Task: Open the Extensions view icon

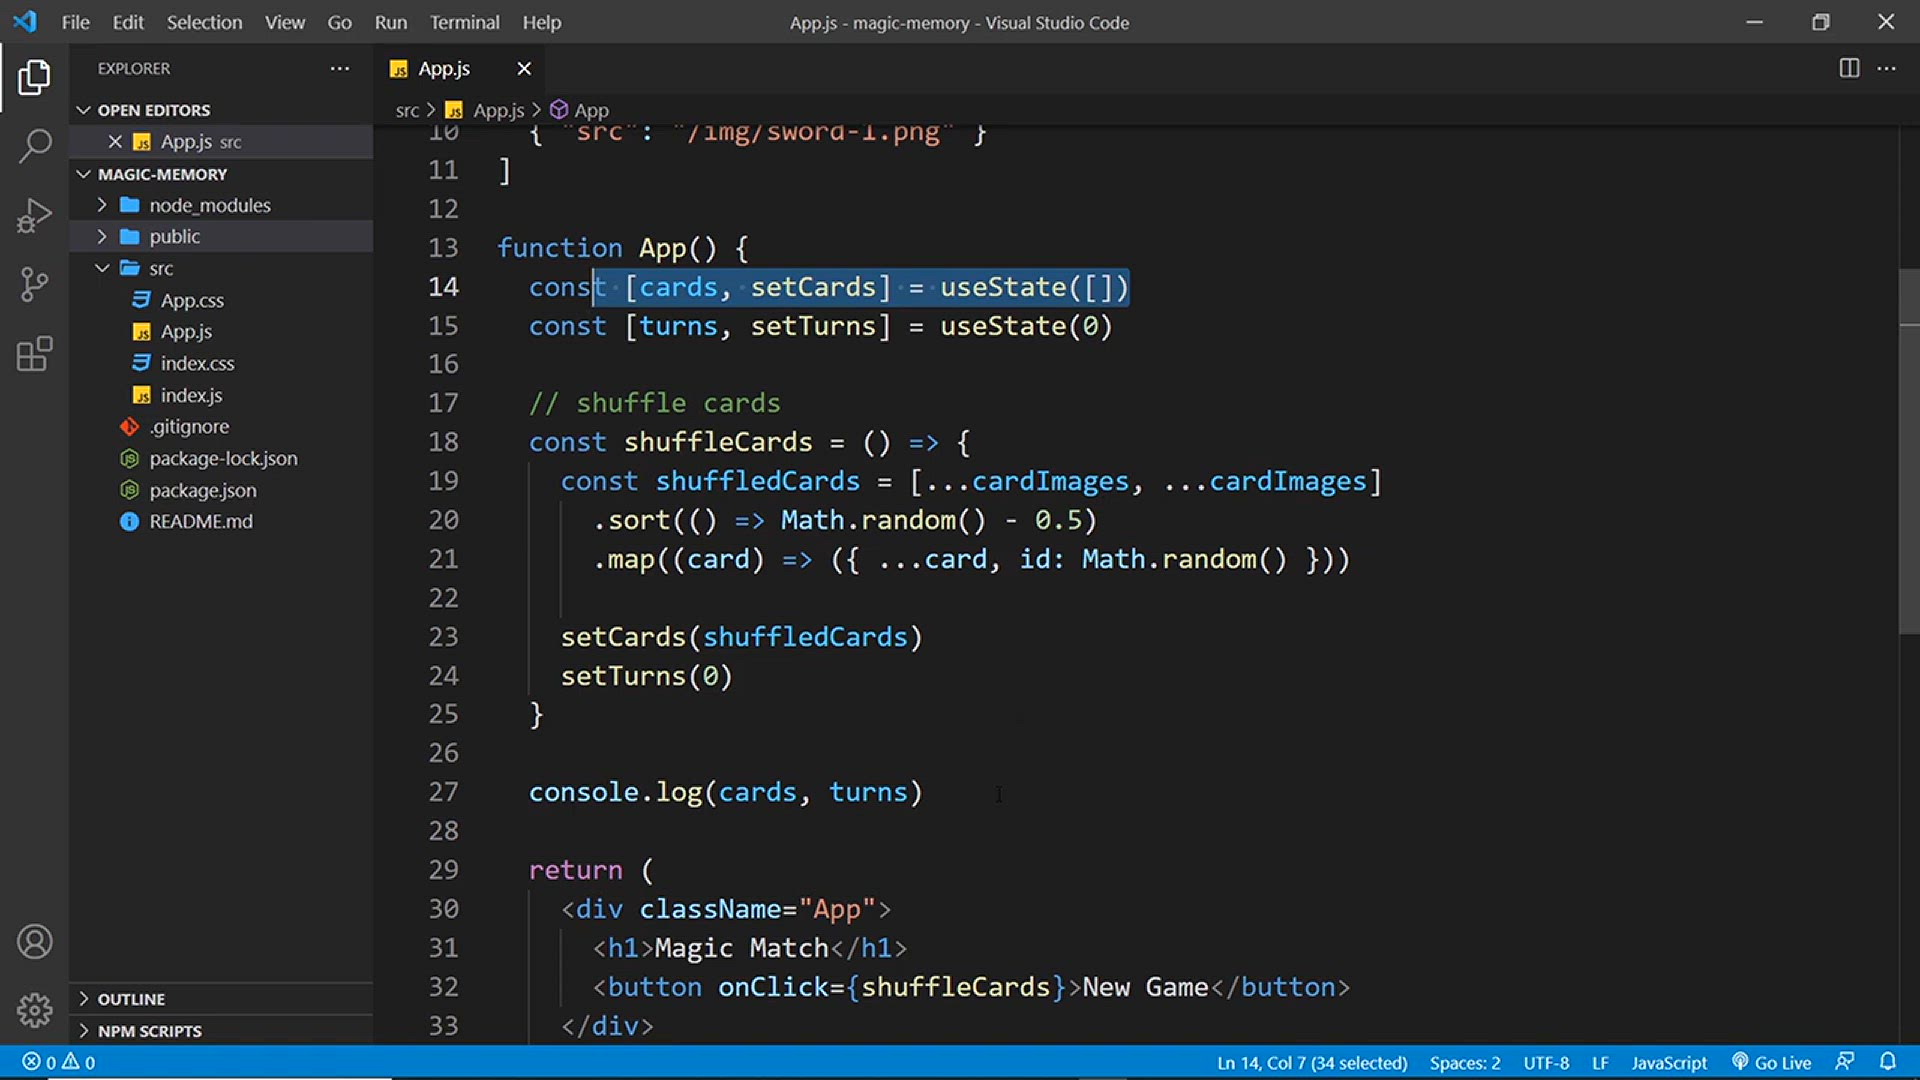Action: point(34,354)
